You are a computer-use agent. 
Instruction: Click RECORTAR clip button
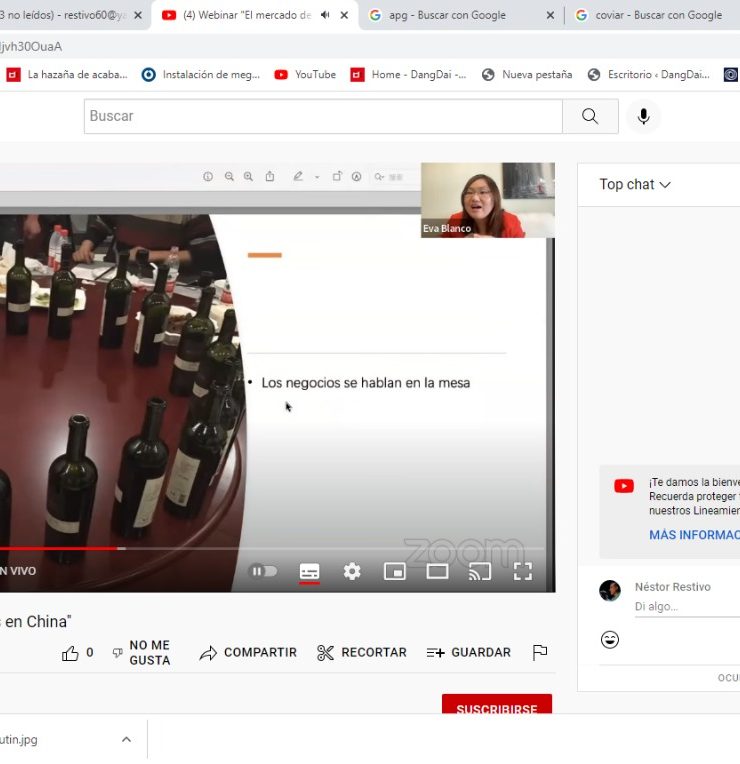coord(361,652)
